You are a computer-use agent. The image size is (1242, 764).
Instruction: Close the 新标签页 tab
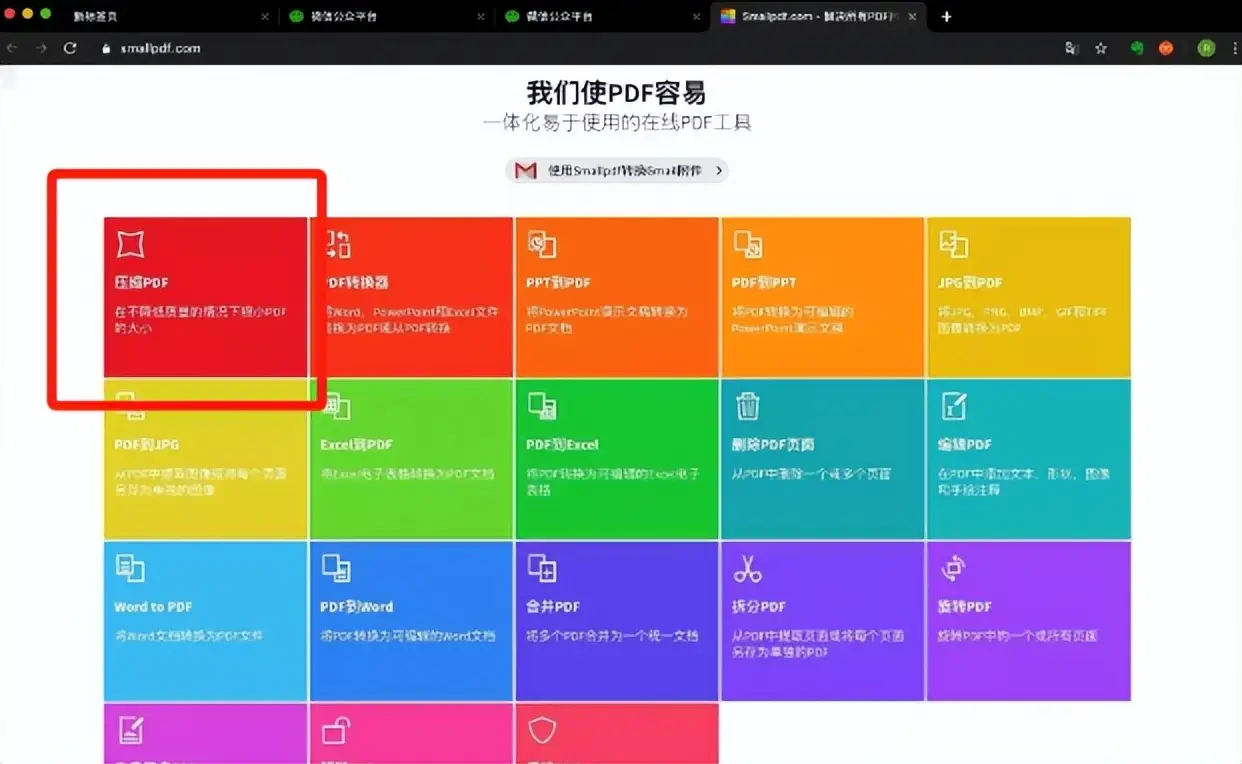coord(265,16)
